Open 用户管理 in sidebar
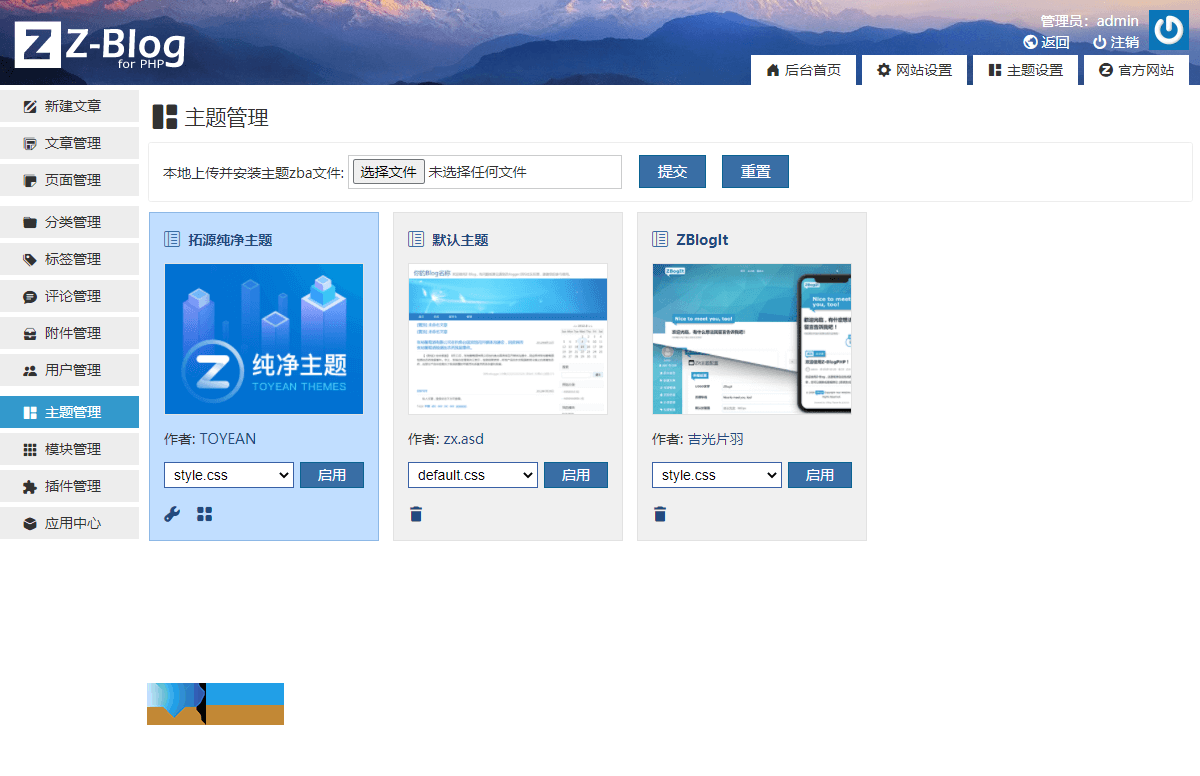 [69, 370]
